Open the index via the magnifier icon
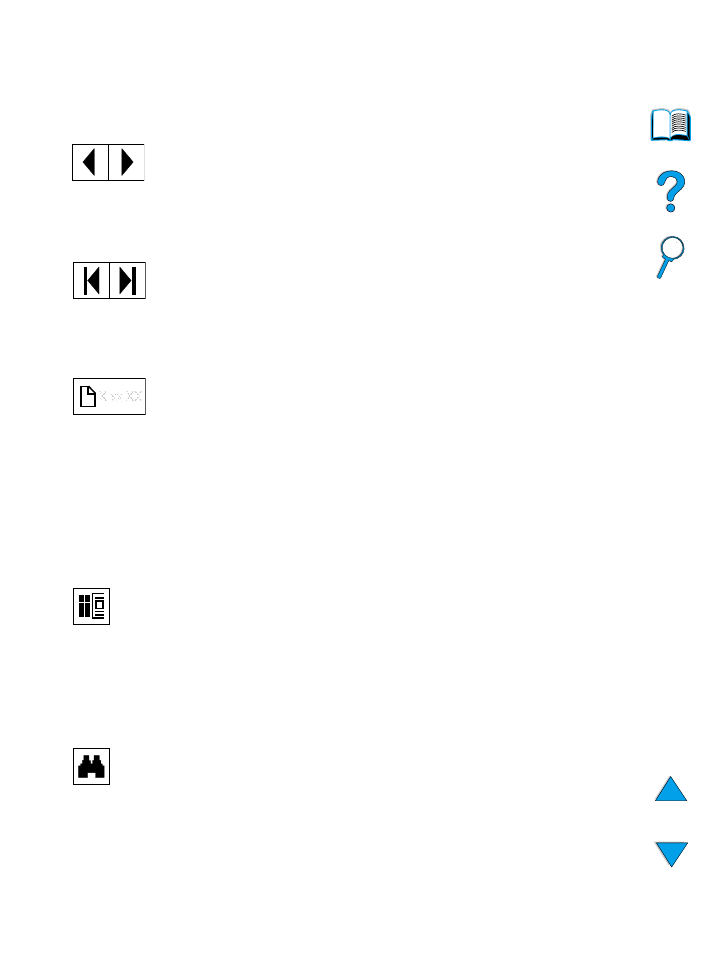 pyautogui.click(x=670, y=257)
